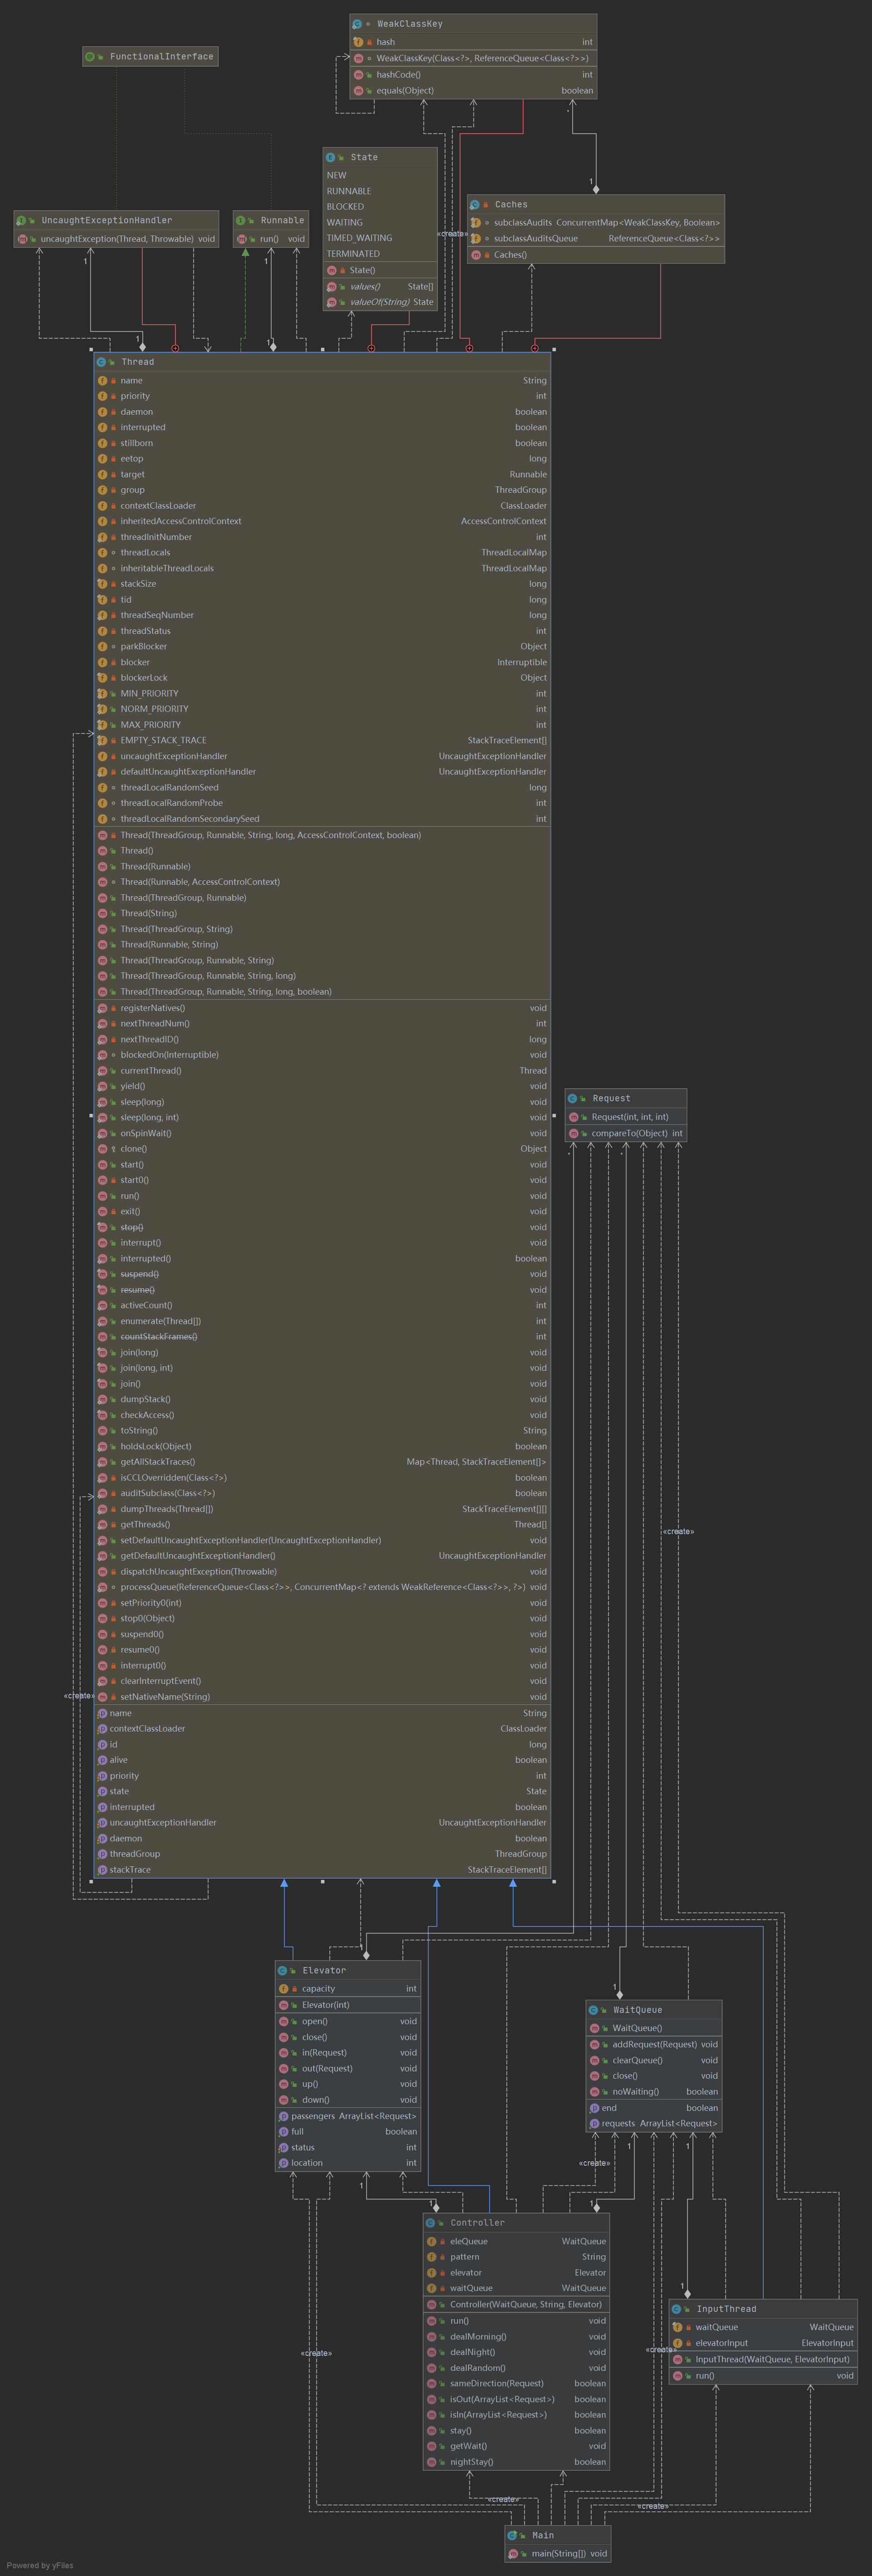Click the FunctionalInterface annotation icon

click(x=90, y=57)
